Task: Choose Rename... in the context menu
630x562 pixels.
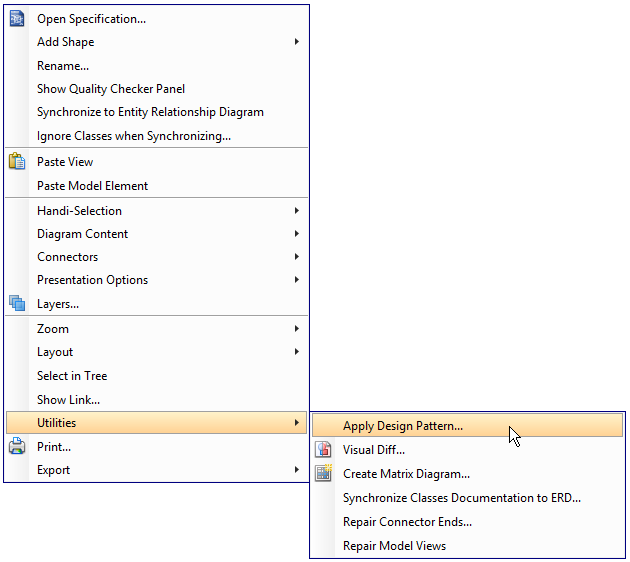Action: pos(157,65)
